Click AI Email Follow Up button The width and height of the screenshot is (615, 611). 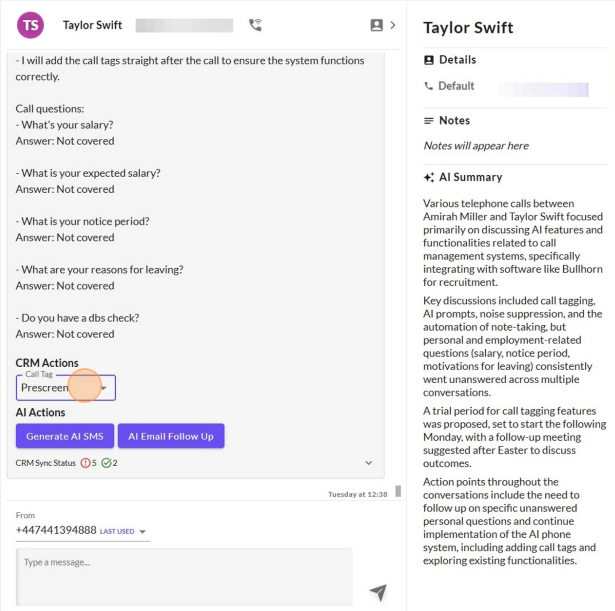point(171,436)
